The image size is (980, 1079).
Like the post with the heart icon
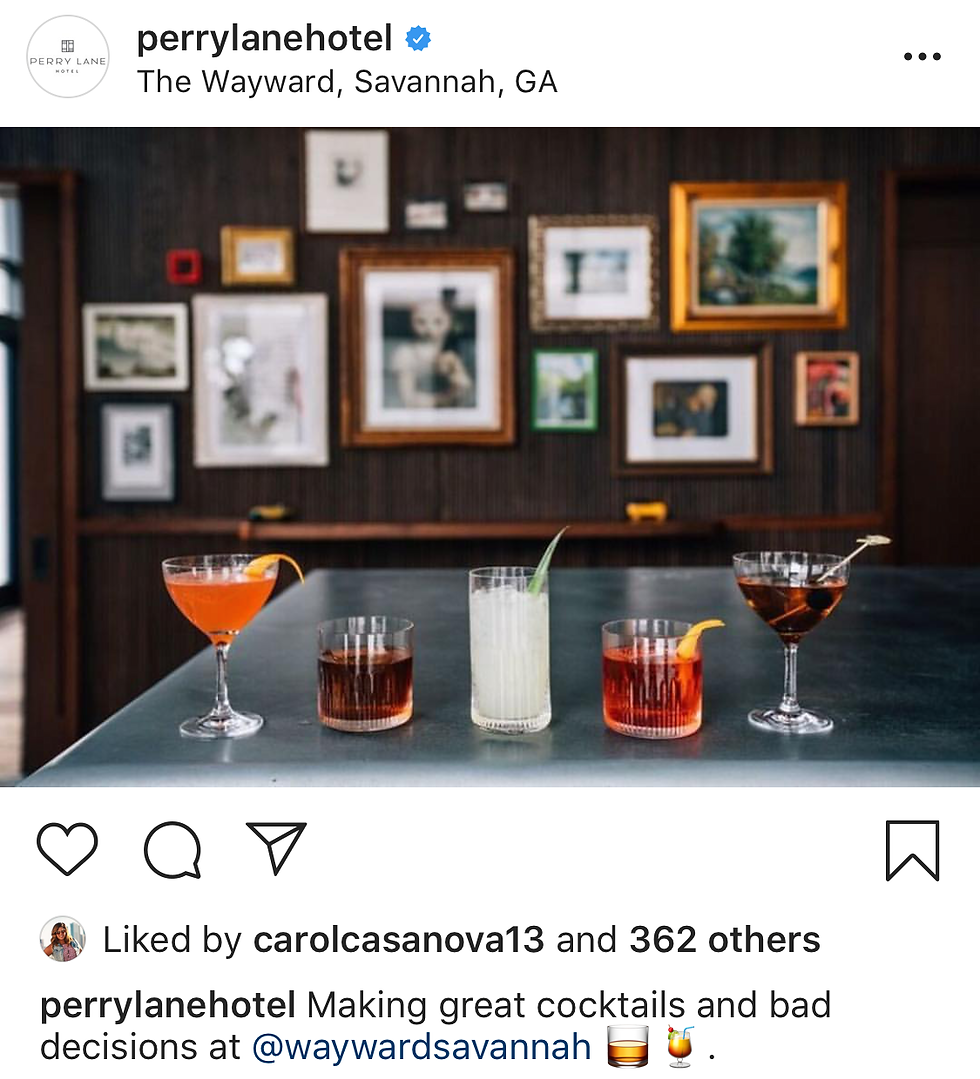[x=67, y=848]
